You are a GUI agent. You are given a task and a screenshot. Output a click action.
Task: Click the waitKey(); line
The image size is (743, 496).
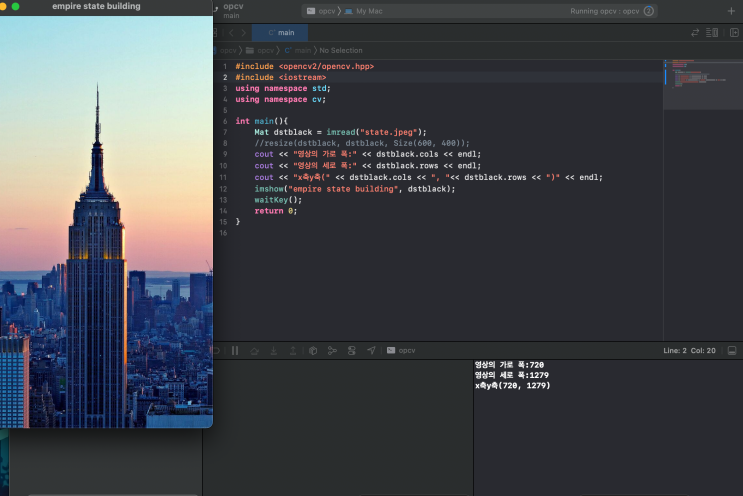click(x=278, y=200)
